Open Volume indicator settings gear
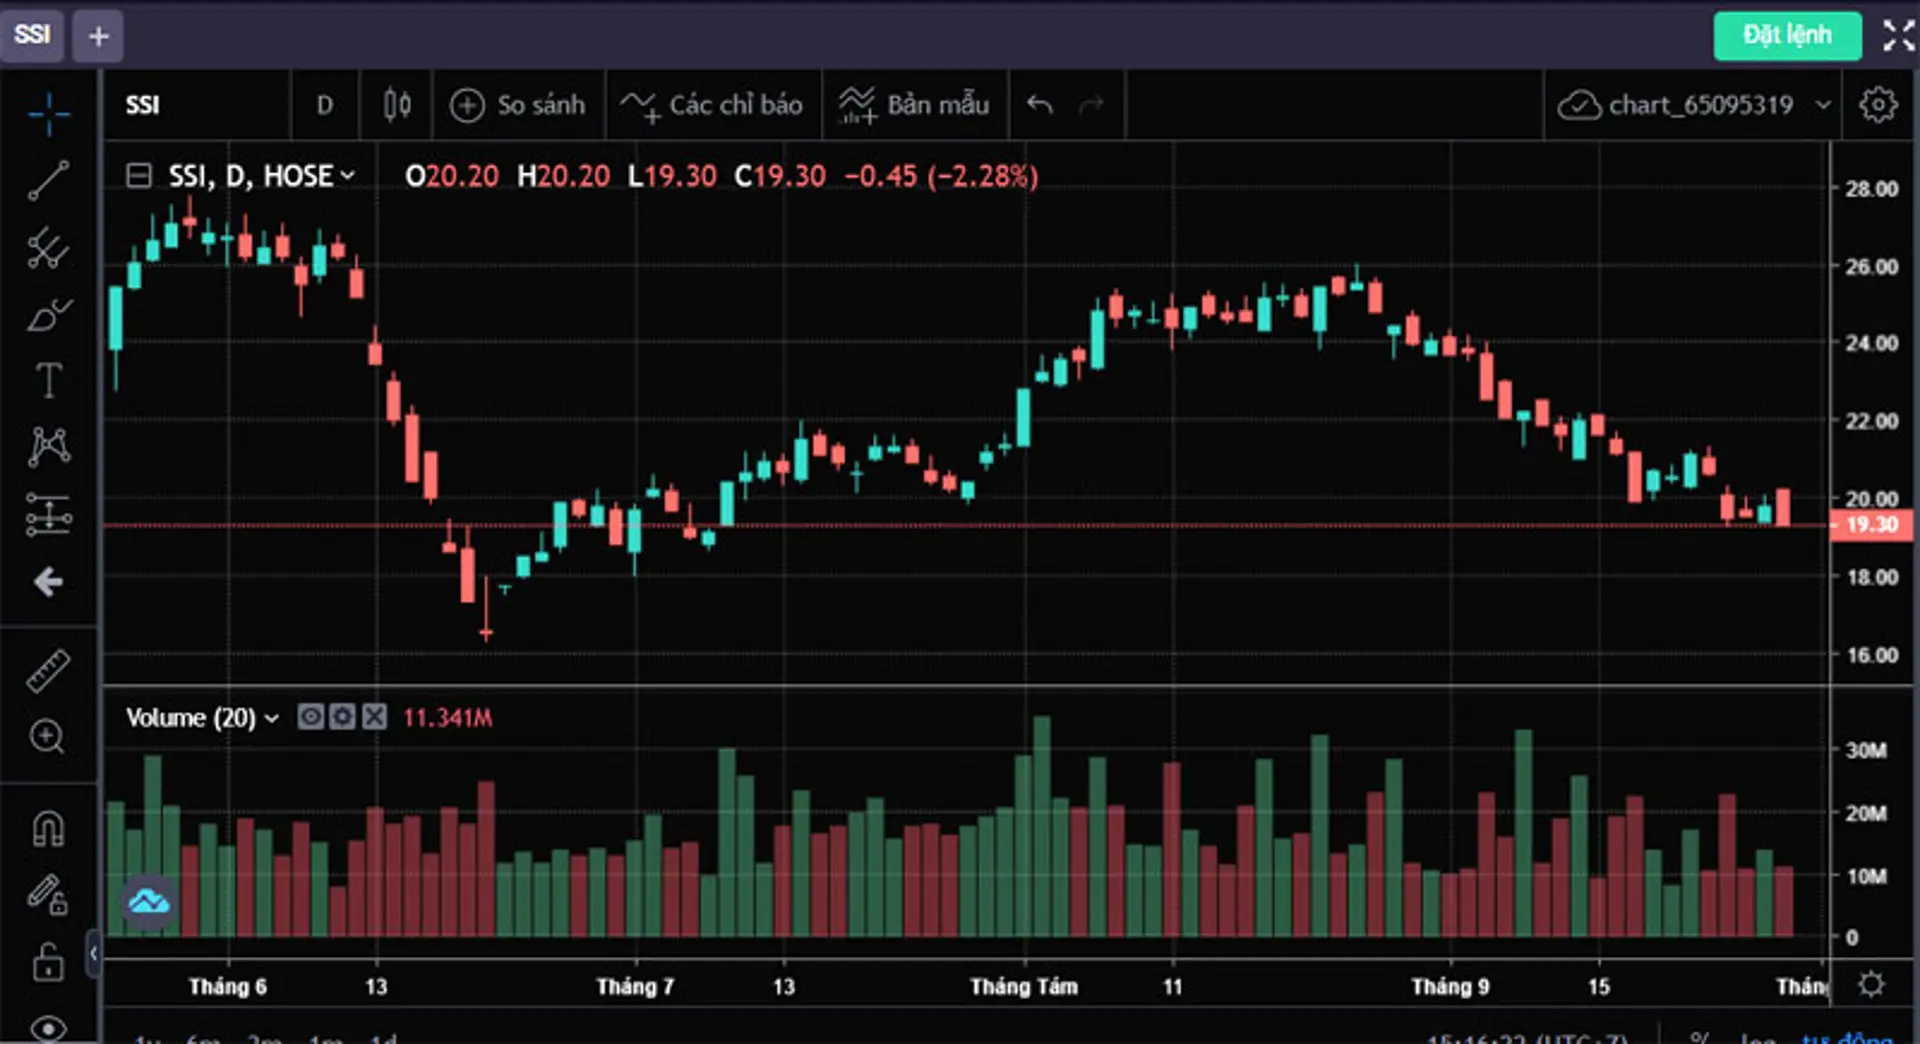Image resolution: width=1920 pixels, height=1044 pixels. [342, 716]
